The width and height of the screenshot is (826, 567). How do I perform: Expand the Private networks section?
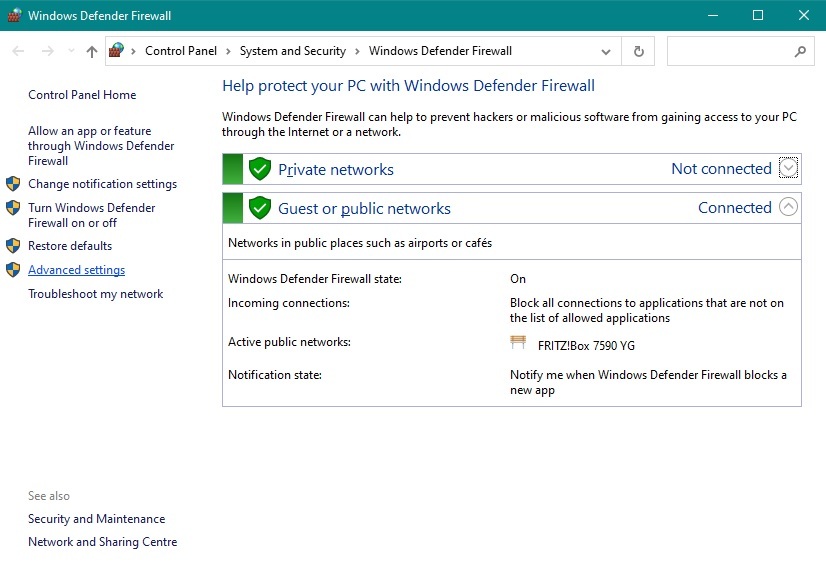[789, 168]
